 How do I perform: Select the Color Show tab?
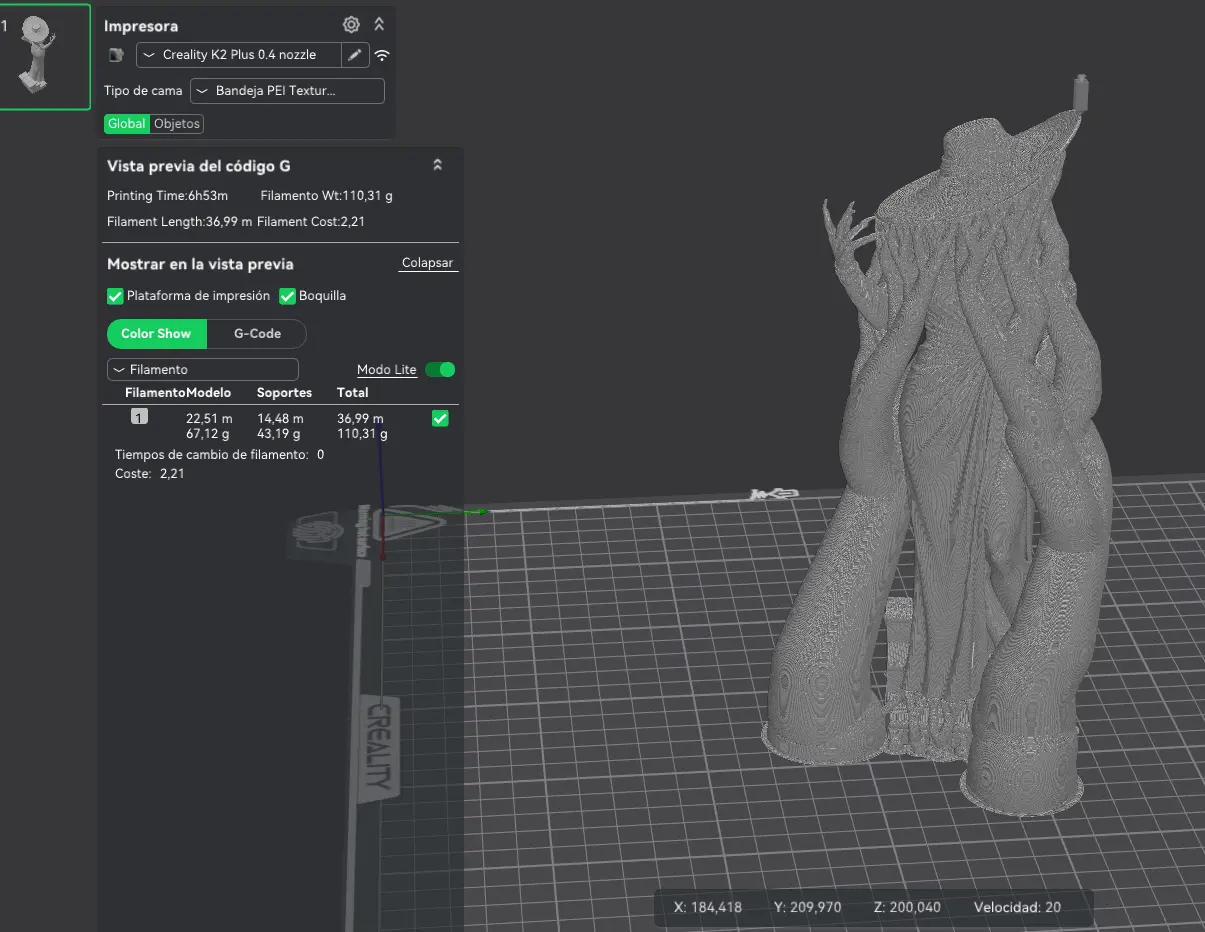[x=156, y=334]
